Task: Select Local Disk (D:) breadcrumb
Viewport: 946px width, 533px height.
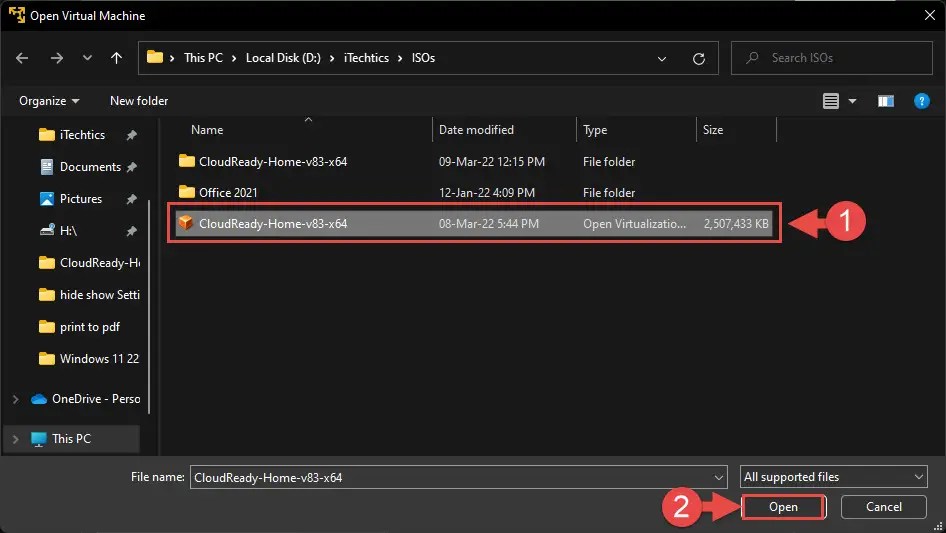Action: (283, 58)
